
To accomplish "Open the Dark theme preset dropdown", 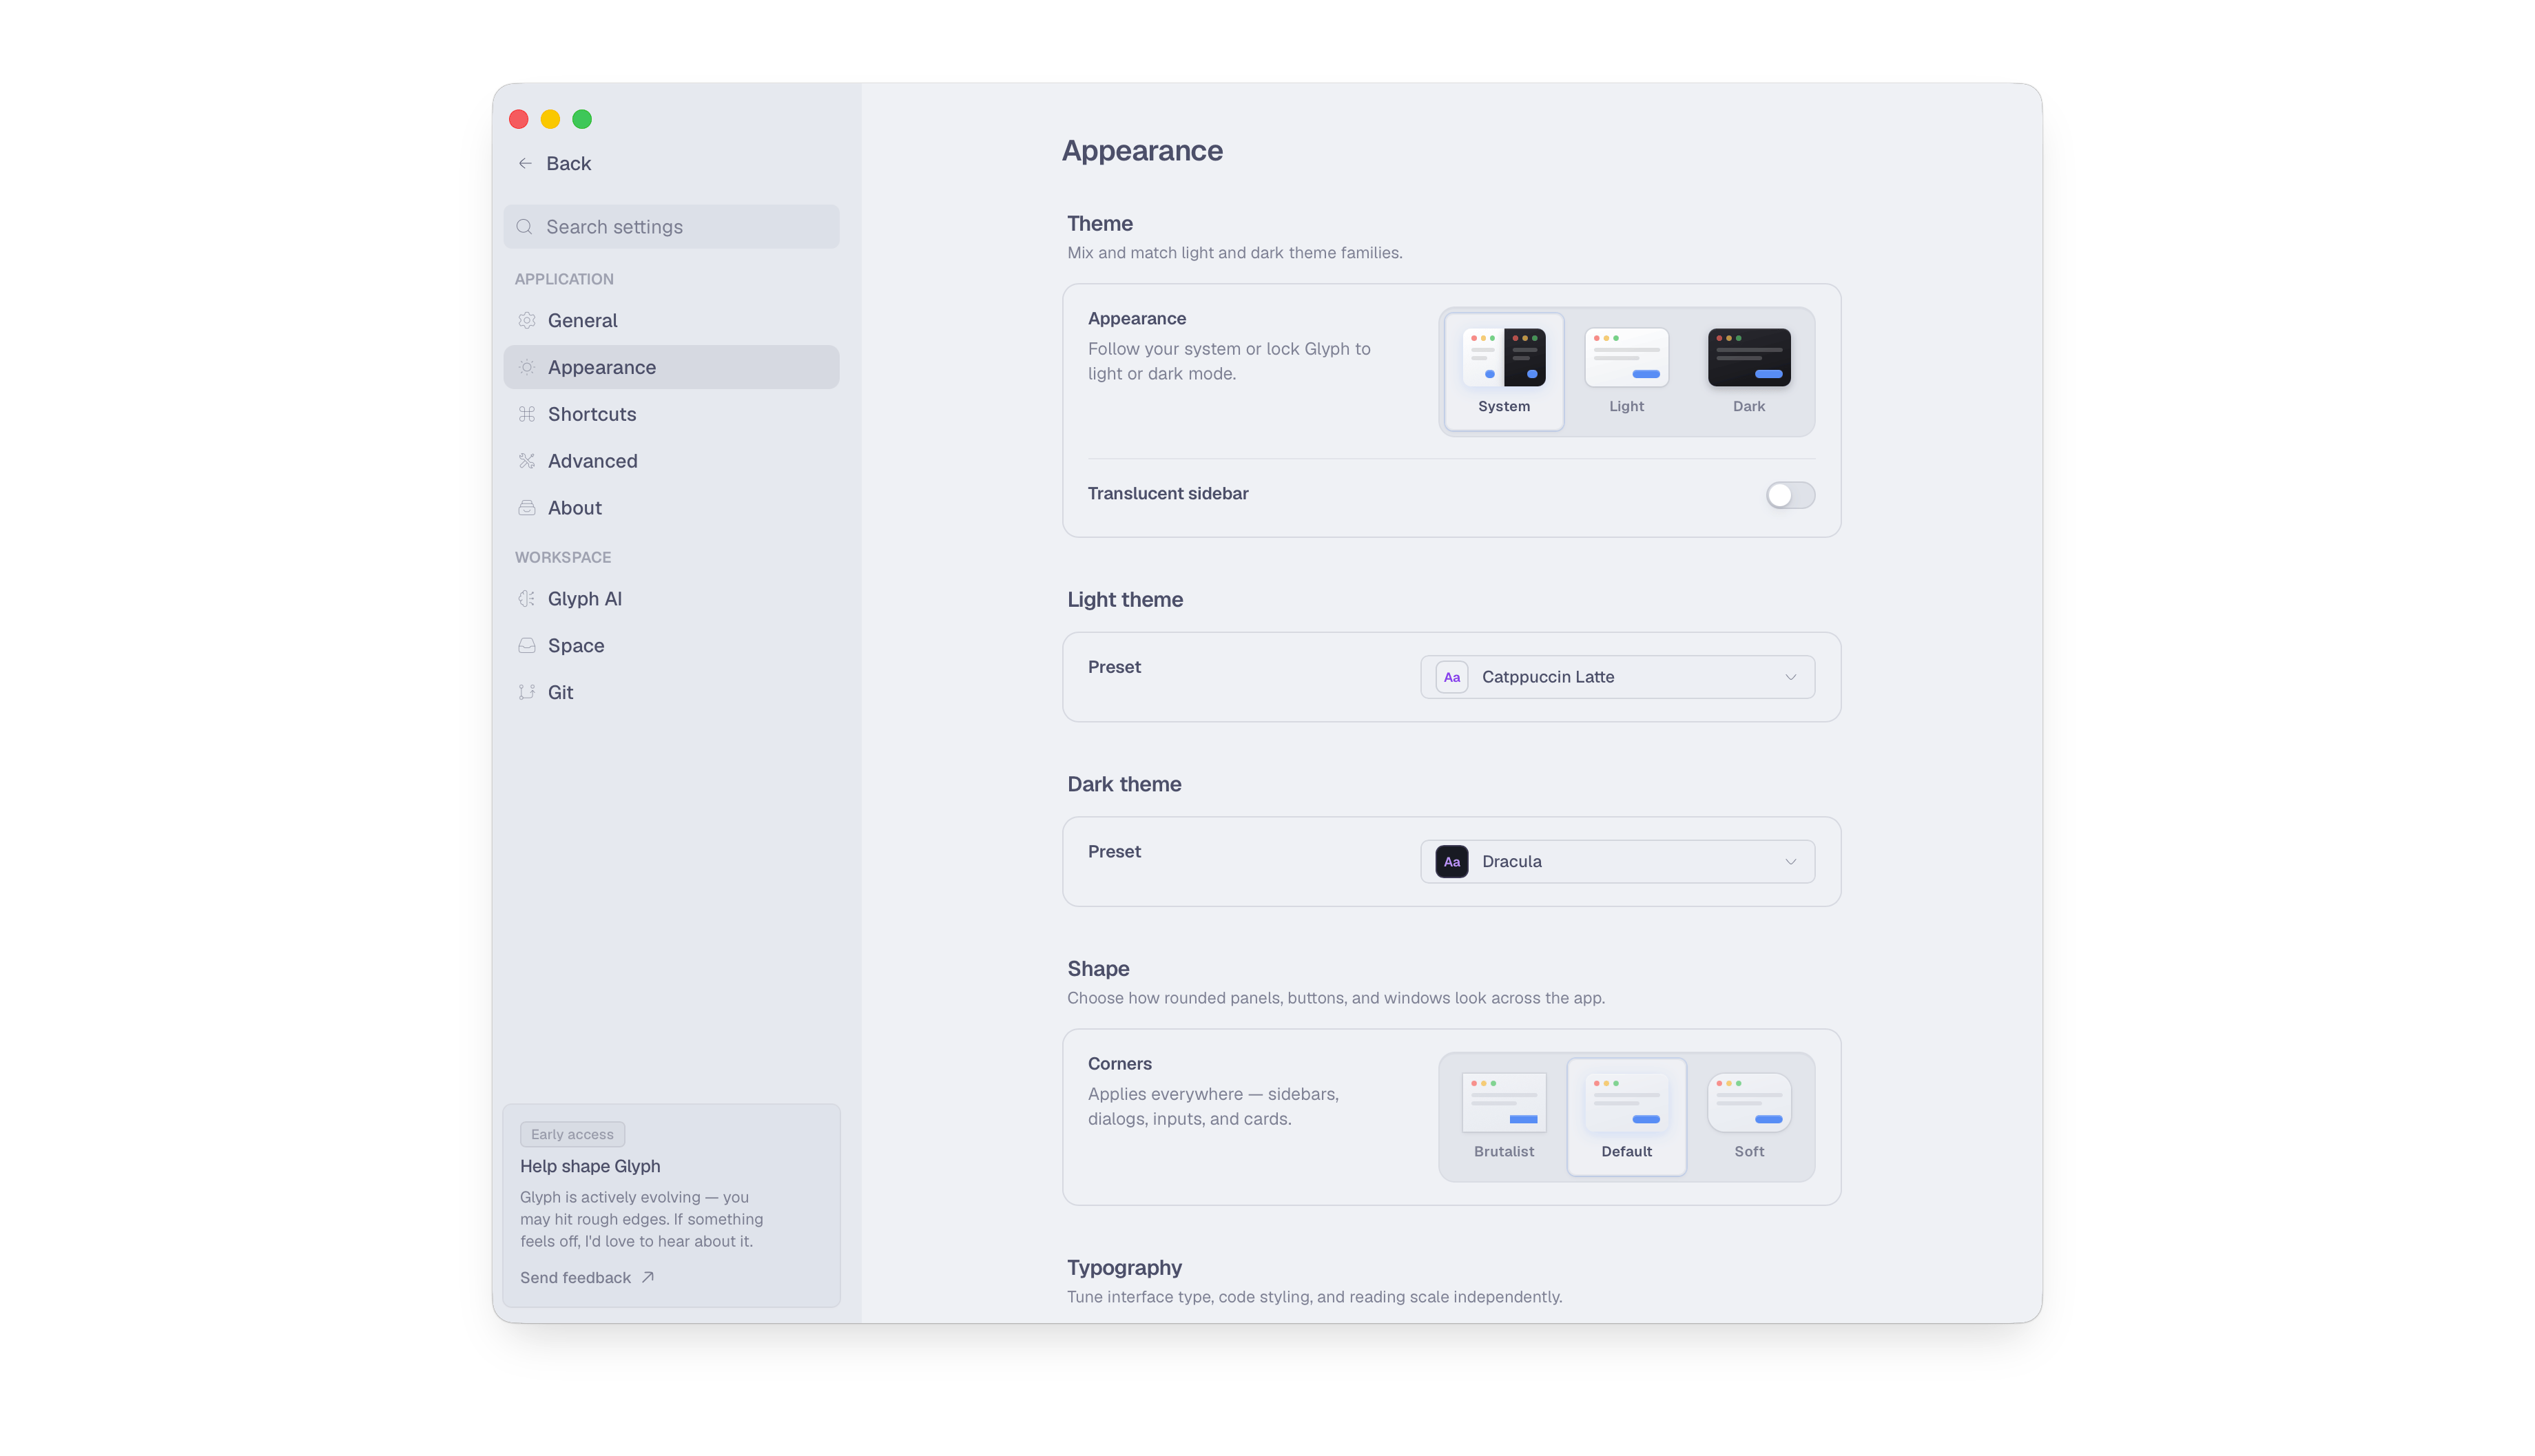I will (1617, 862).
